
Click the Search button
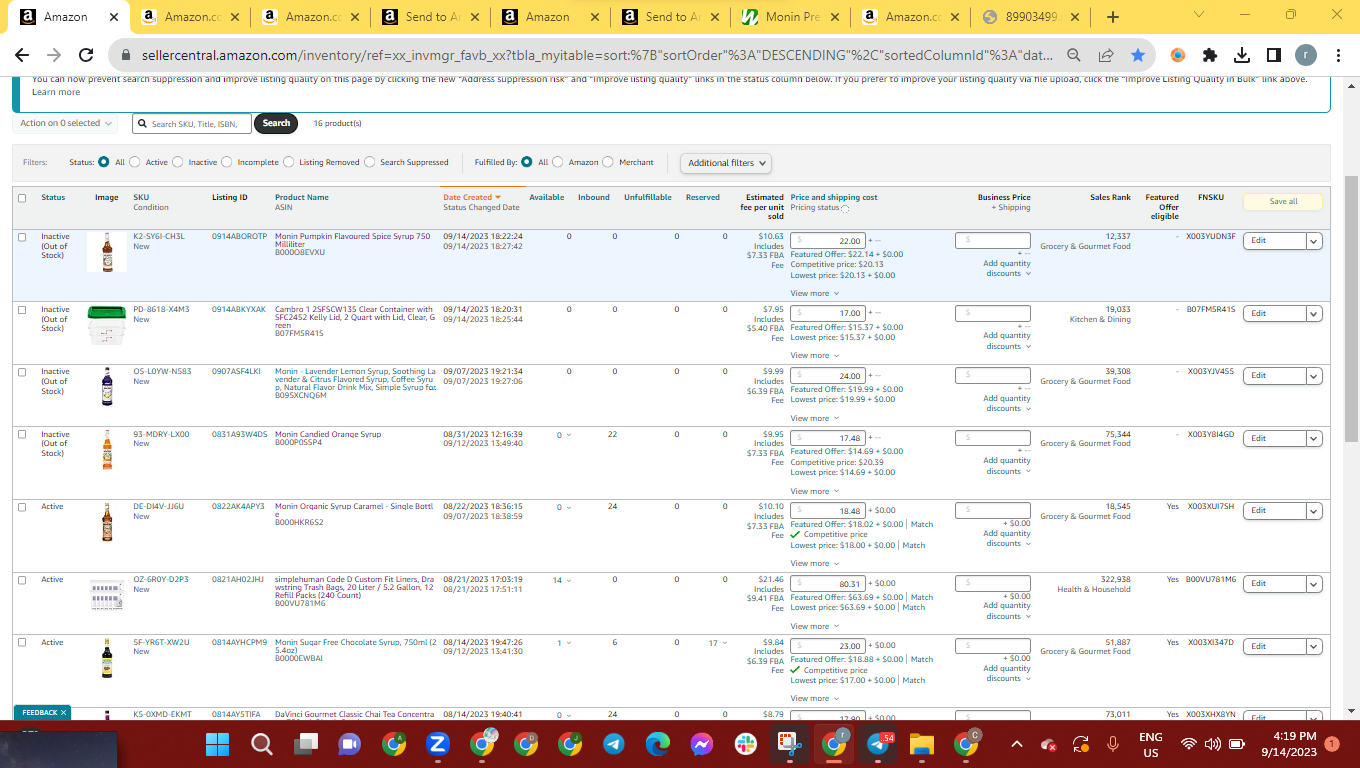pos(276,123)
